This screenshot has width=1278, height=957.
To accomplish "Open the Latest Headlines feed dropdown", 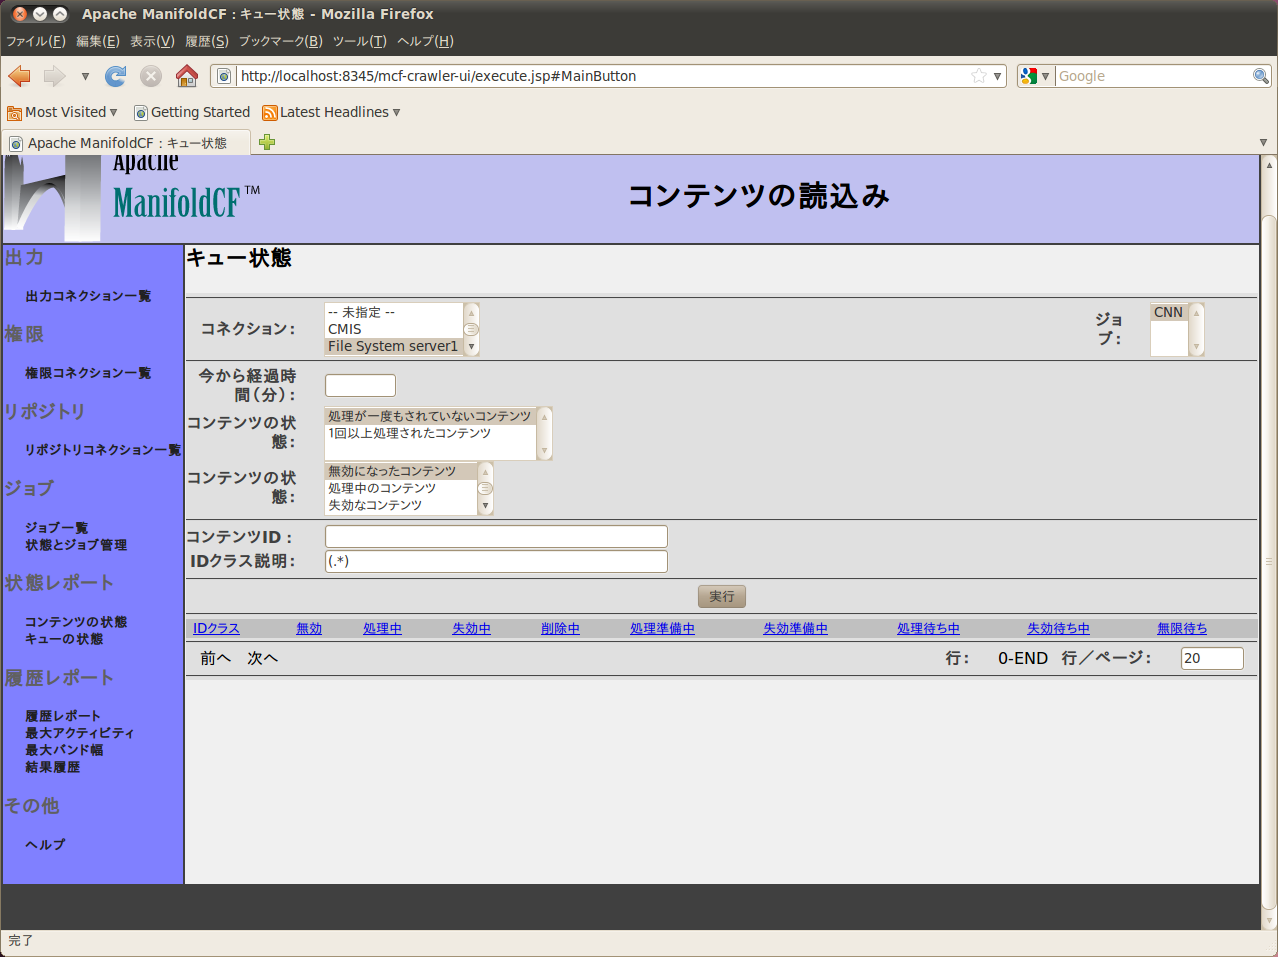I will click(x=331, y=112).
